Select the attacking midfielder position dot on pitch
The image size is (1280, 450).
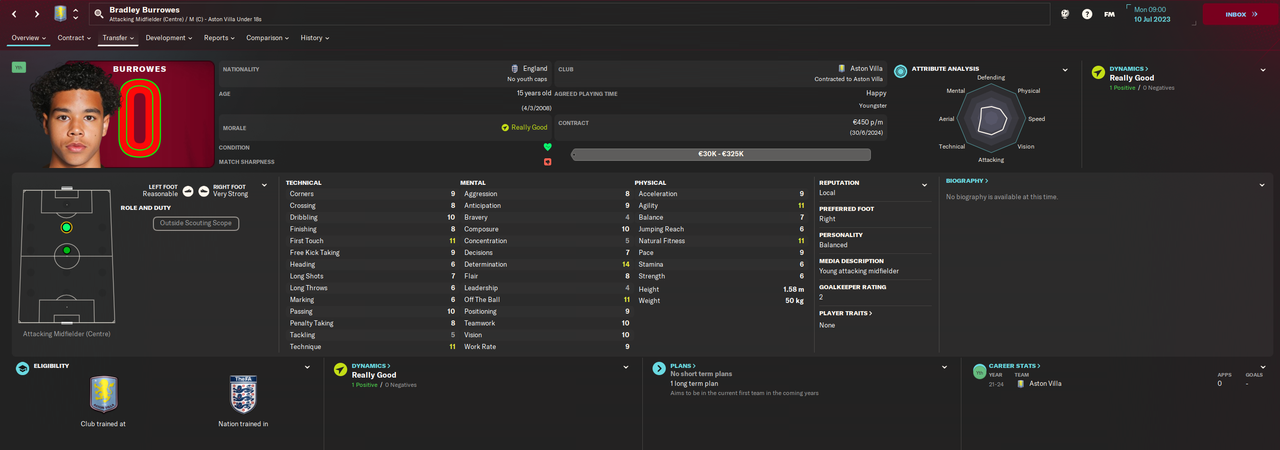click(x=66, y=228)
